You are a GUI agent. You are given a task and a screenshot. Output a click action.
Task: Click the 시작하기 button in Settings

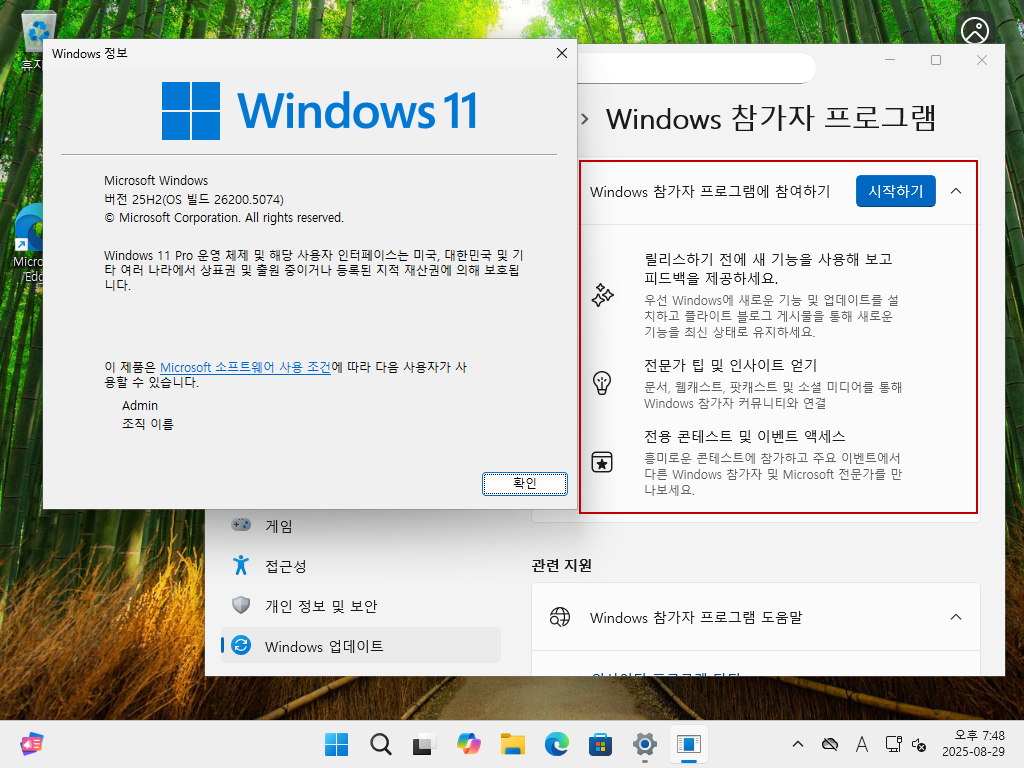point(895,191)
